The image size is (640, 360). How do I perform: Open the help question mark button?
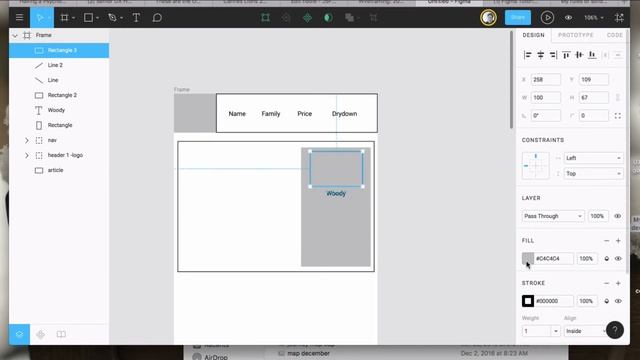click(614, 330)
